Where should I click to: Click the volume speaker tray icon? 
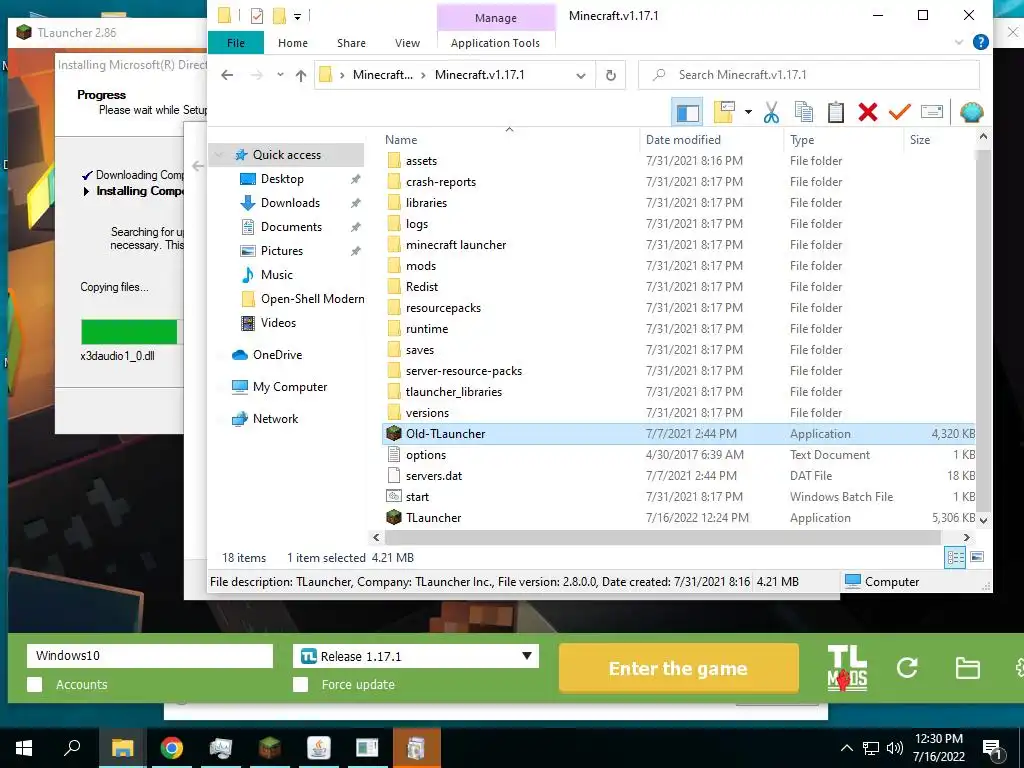click(895, 748)
